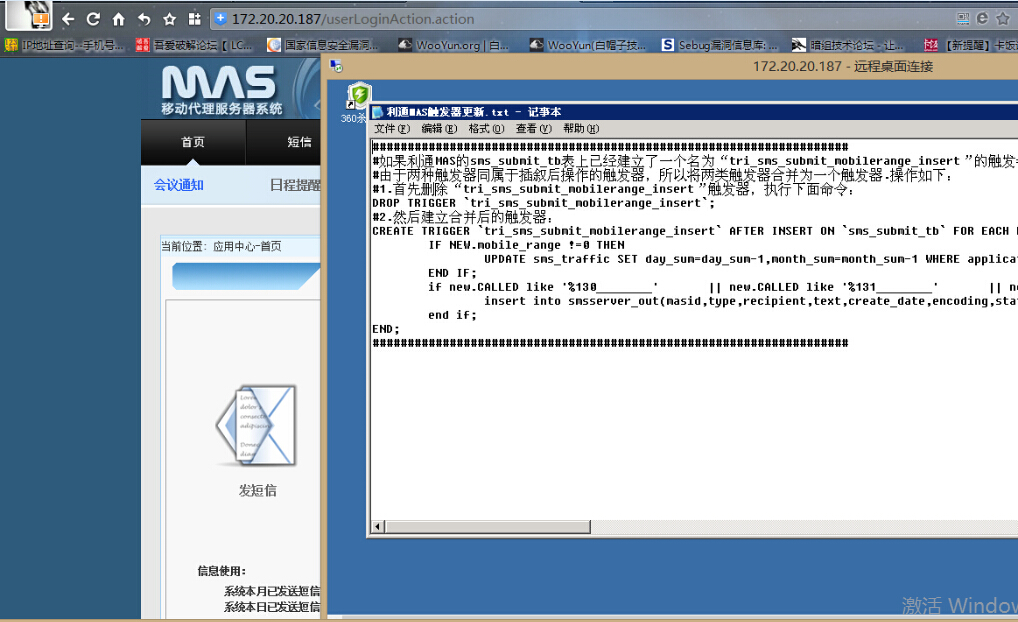Go back with the browser back arrow
This screenshot has width=1018, height=622.
[68, 19]
